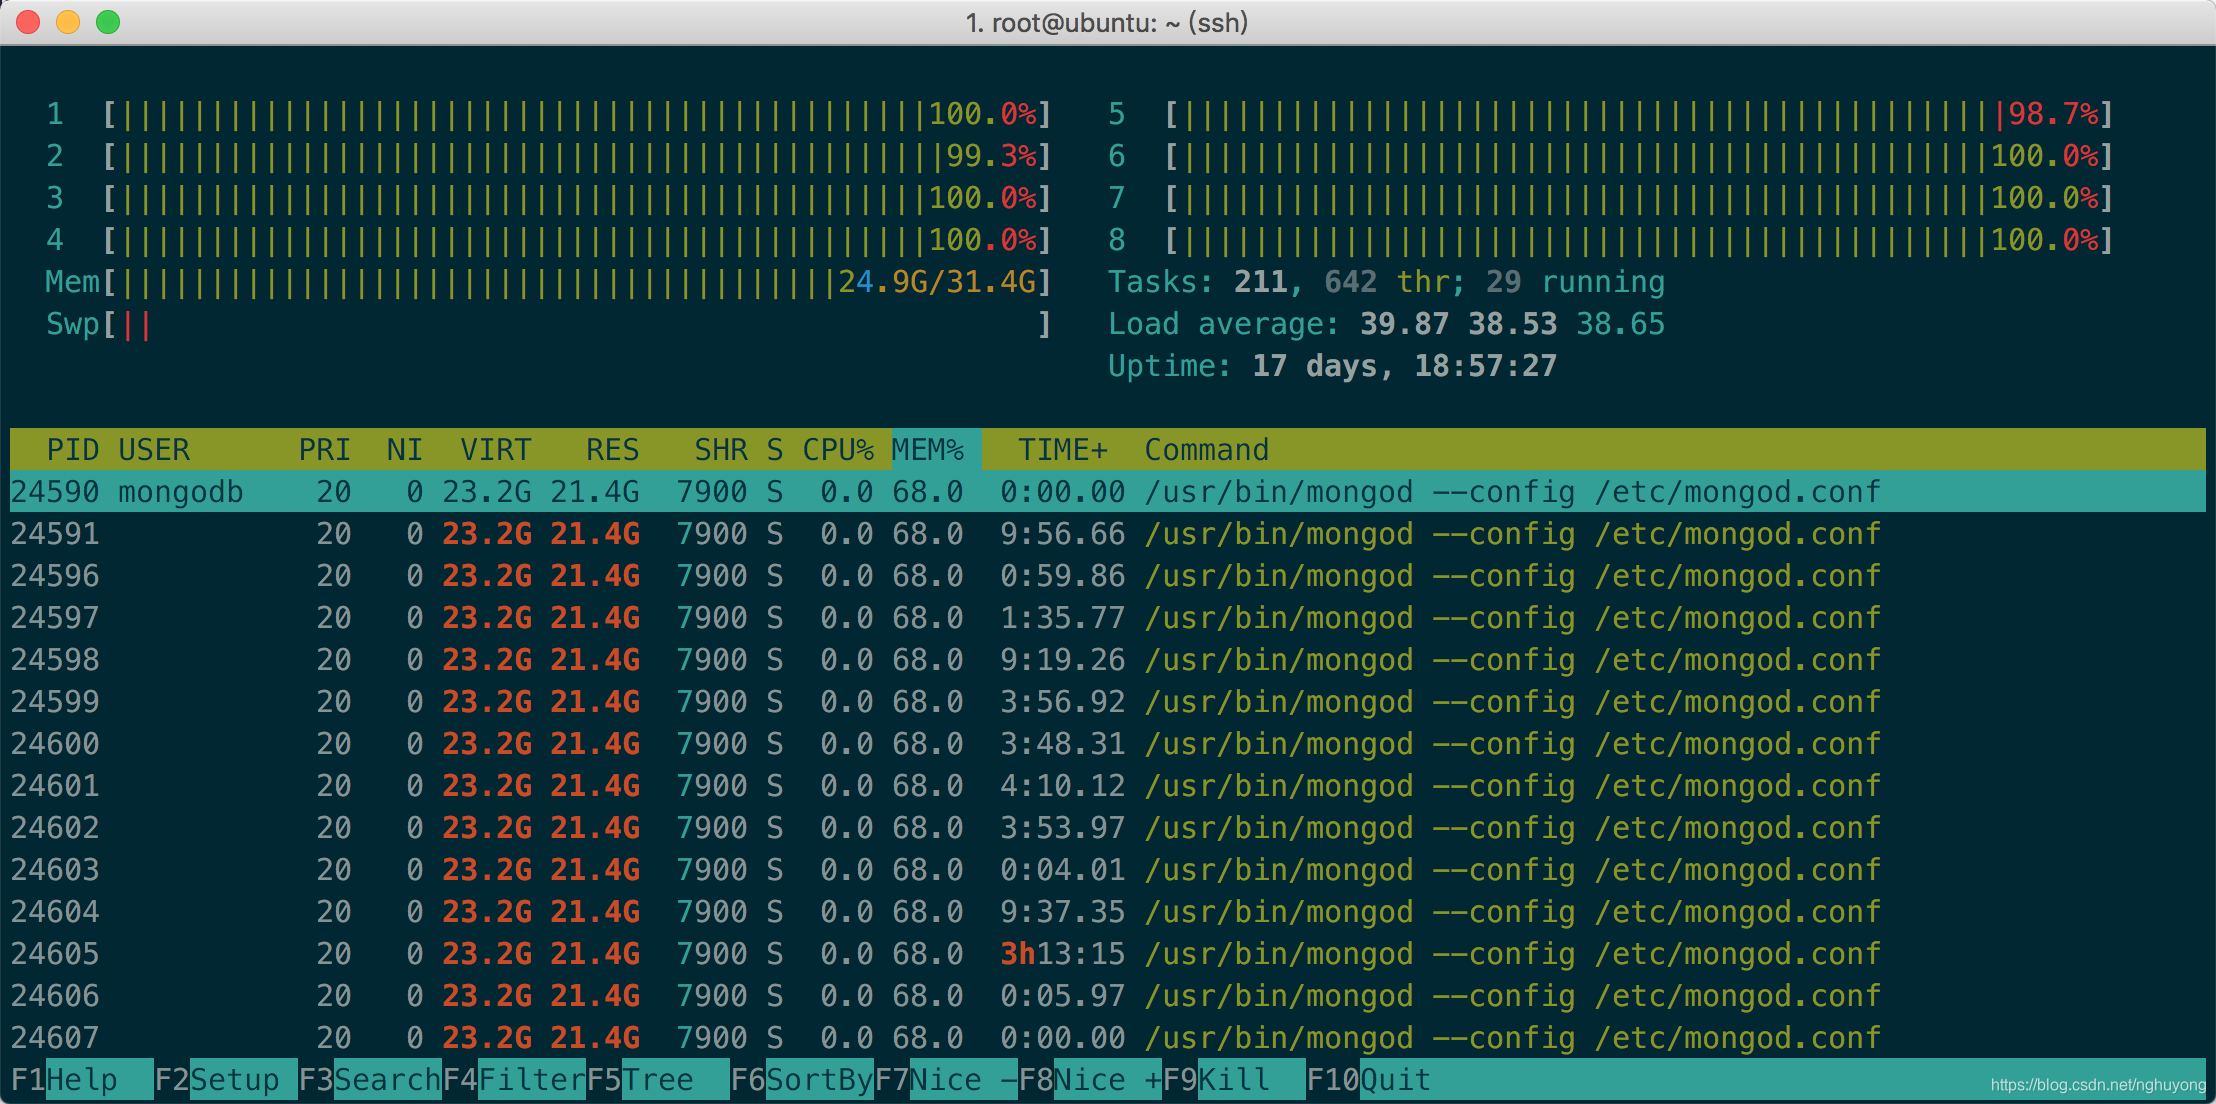Click the CPU 8 usage meter bar
This screenshot has width=2216, height=1104.
(x=1611, y=240)
